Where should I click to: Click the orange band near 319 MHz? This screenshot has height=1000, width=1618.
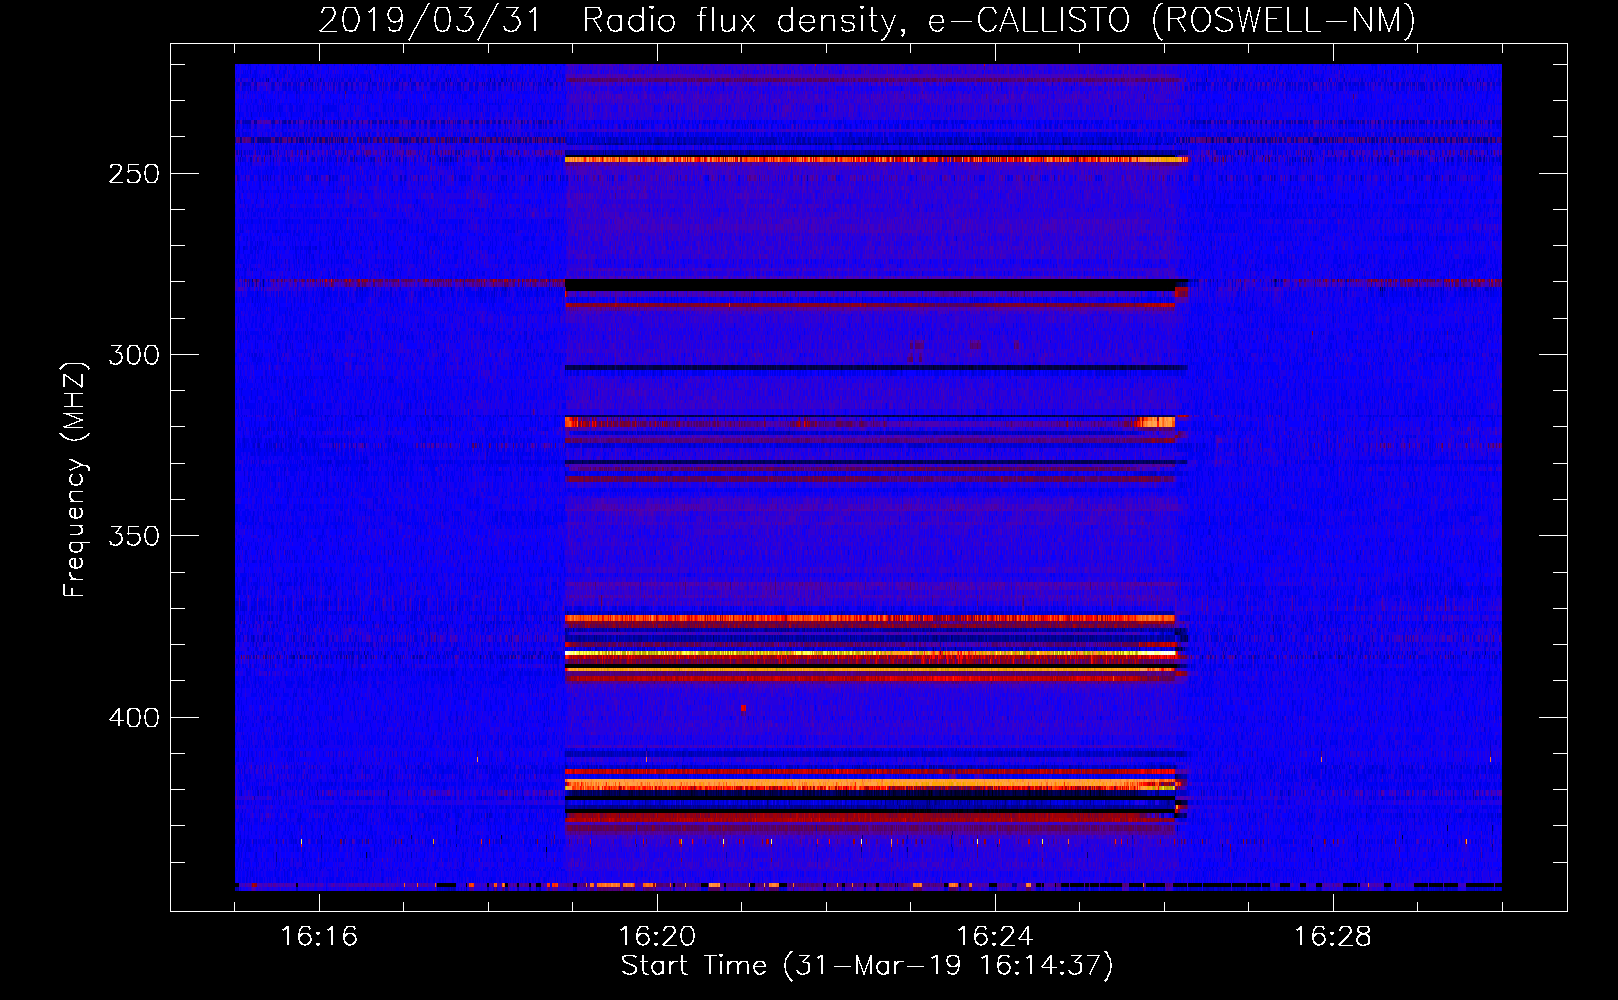870,422
